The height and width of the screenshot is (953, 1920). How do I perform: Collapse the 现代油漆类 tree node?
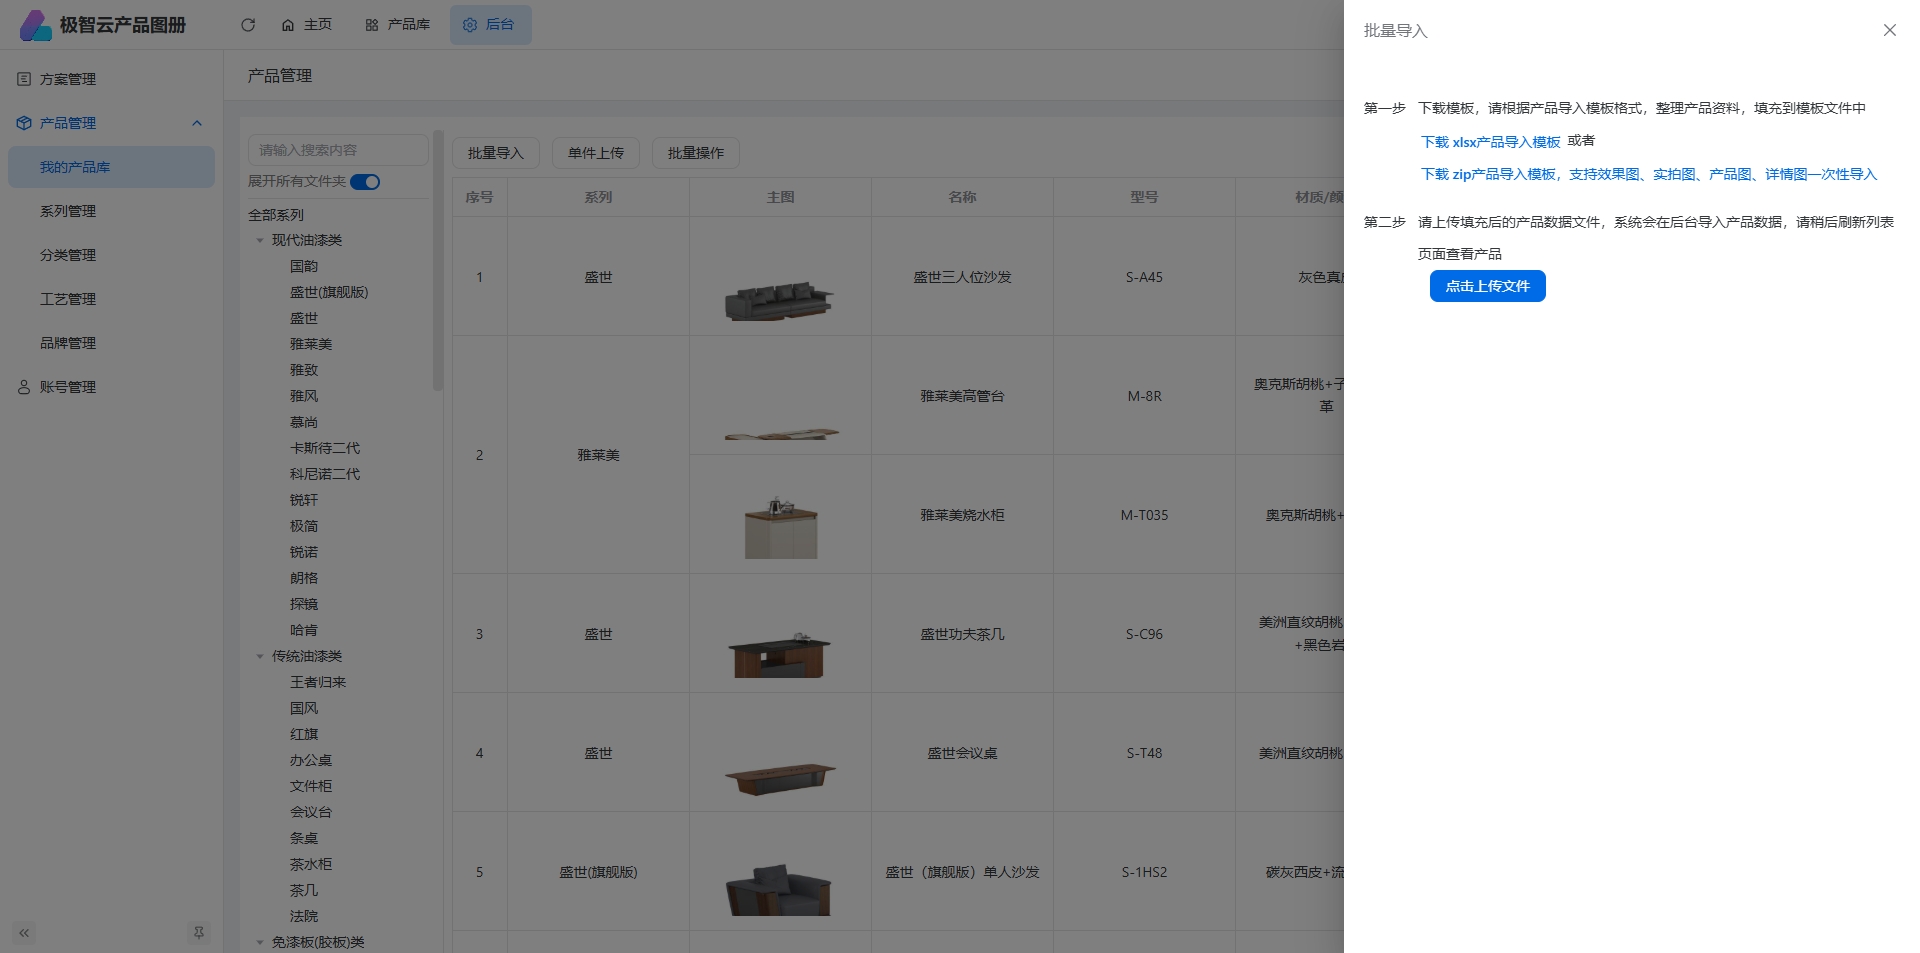click(260, 241)
